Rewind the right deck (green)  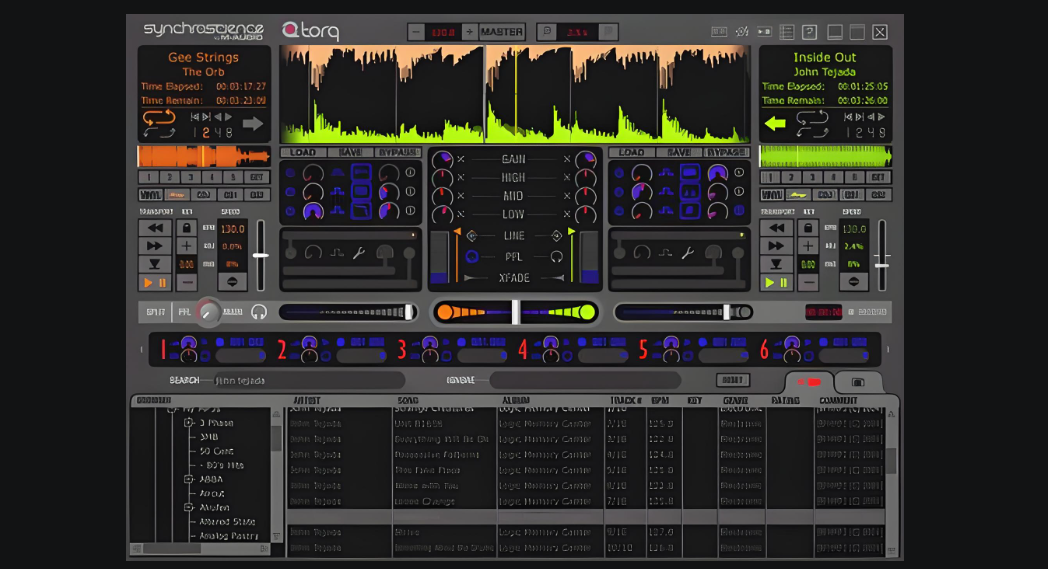pyautogui.click(x=777, y=228)
